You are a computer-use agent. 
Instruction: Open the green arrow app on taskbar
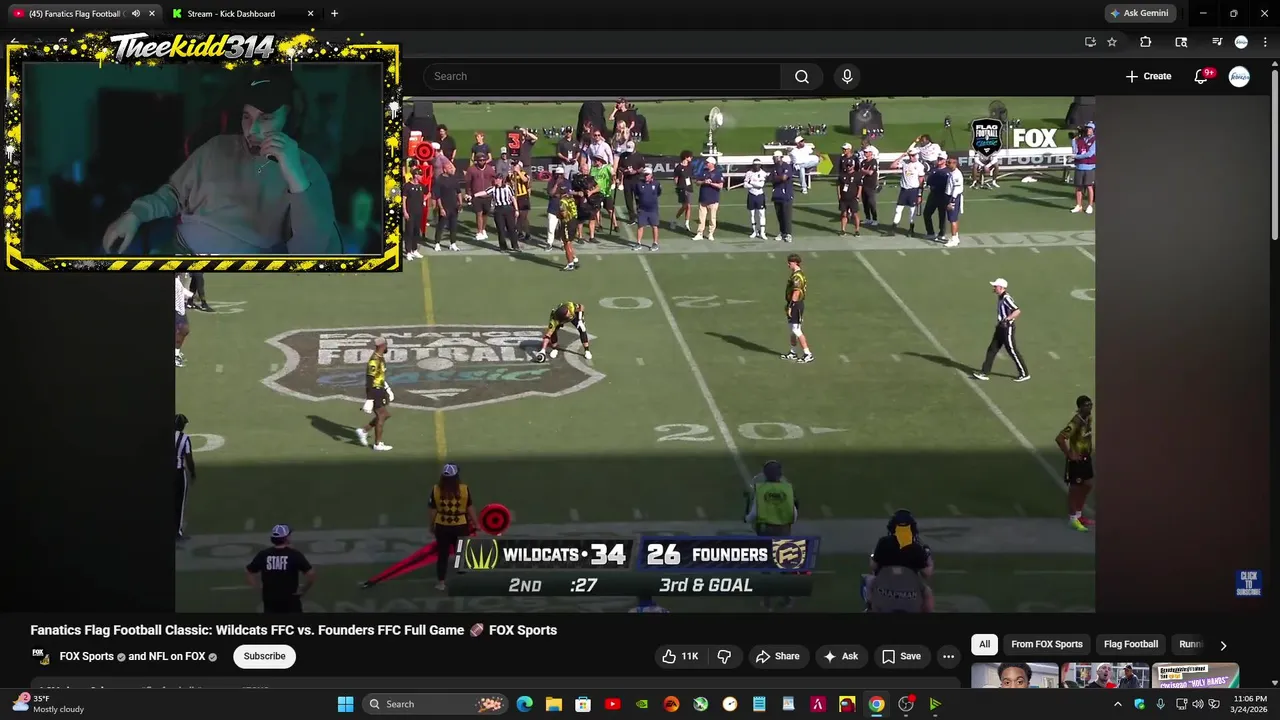point(935,704)
